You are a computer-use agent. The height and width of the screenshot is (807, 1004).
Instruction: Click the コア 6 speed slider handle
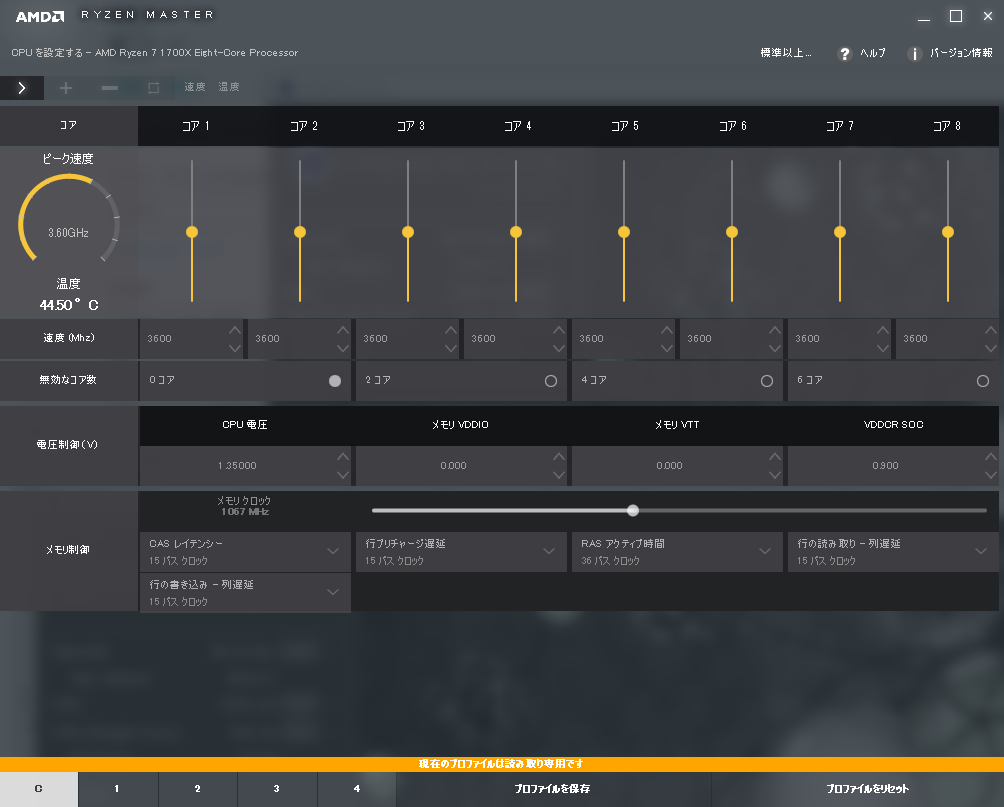(x=732, y=232)
